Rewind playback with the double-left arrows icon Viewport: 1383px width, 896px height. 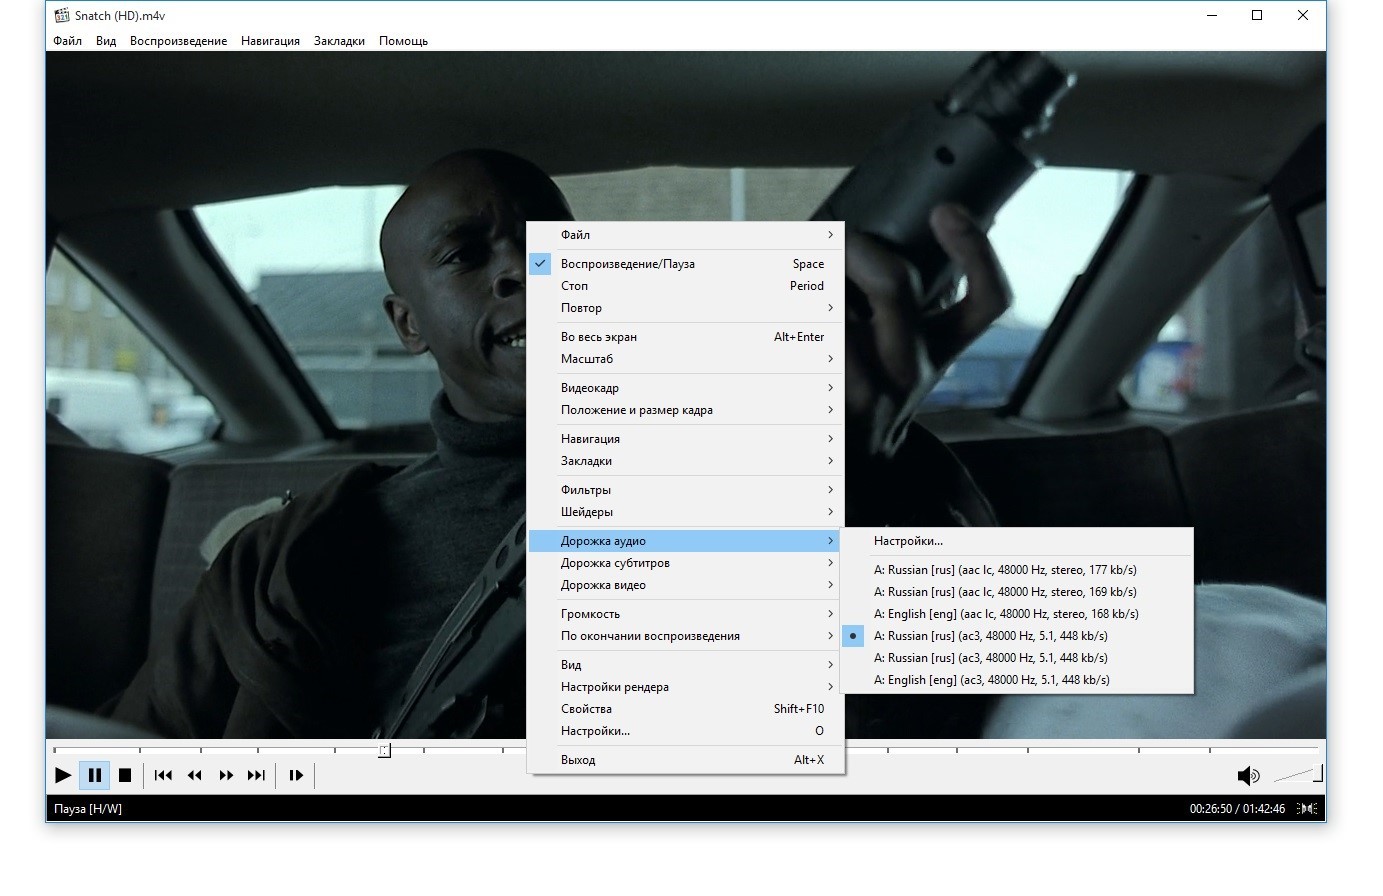(x=195, y=775)
